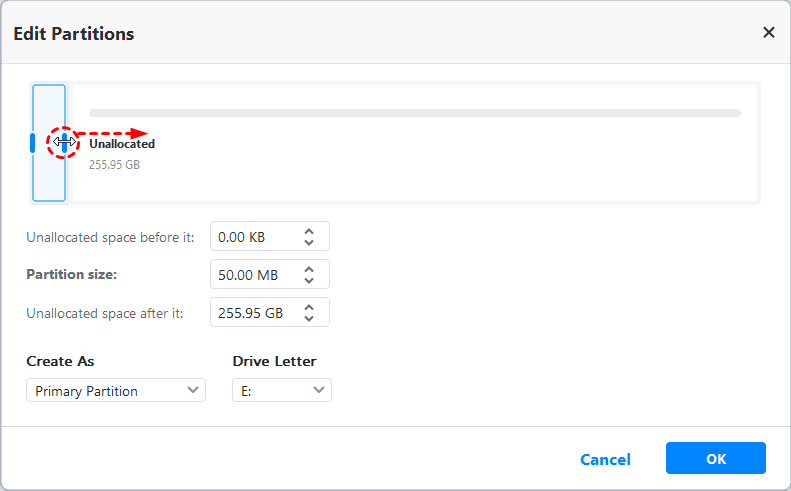Decrease Partition size with down arrow
The image size is (791, 491).
click(x=309, y=281)
